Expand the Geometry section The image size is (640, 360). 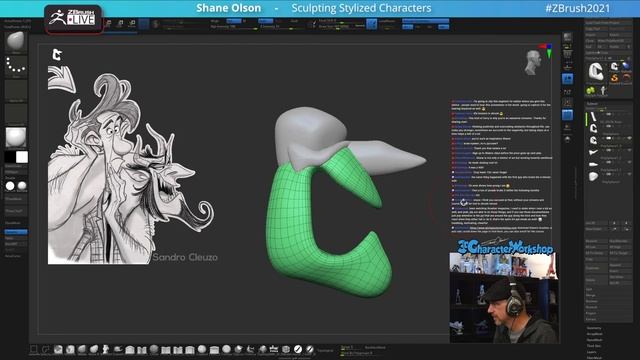point(594,328)
